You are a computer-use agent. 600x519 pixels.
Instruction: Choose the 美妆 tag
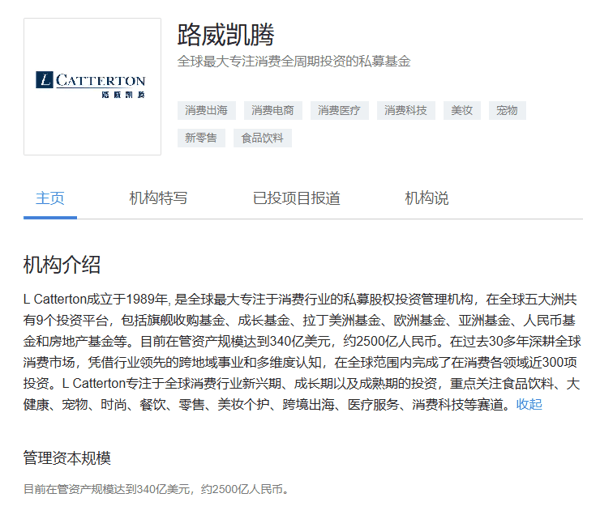[x=462, y=111]
